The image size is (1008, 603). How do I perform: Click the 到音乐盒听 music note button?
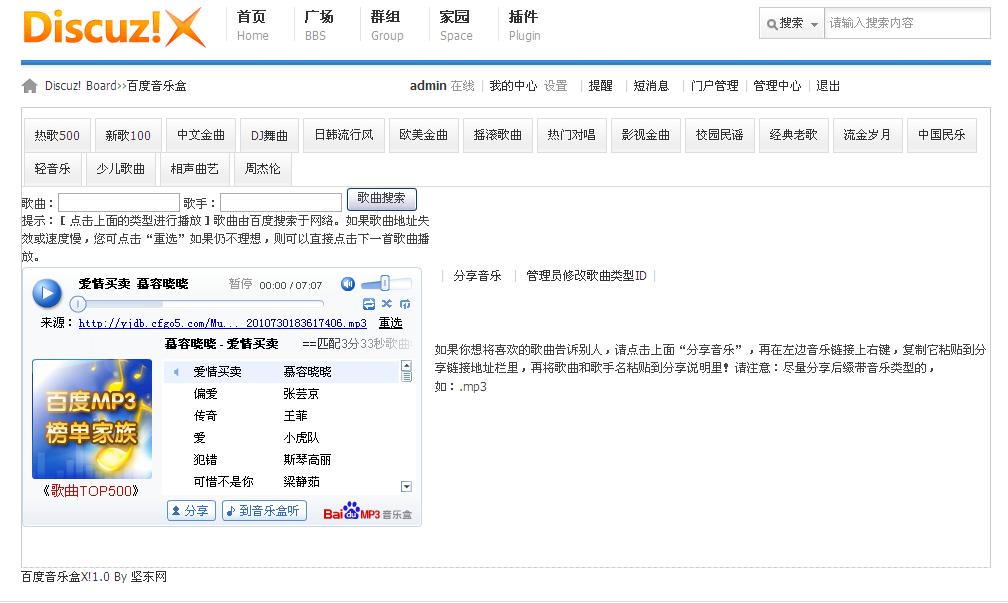262,511
